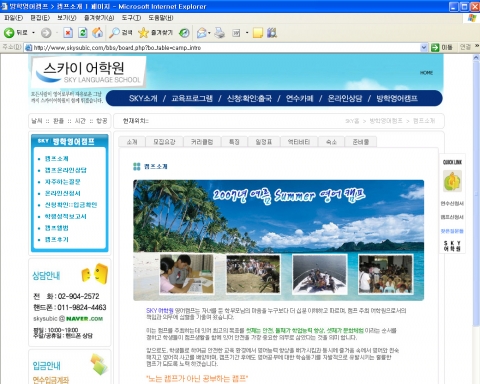480x384 pixels.
Task: Switch to the 모집요강 tab
Action: pyautogui.click(x=164, y=142)
